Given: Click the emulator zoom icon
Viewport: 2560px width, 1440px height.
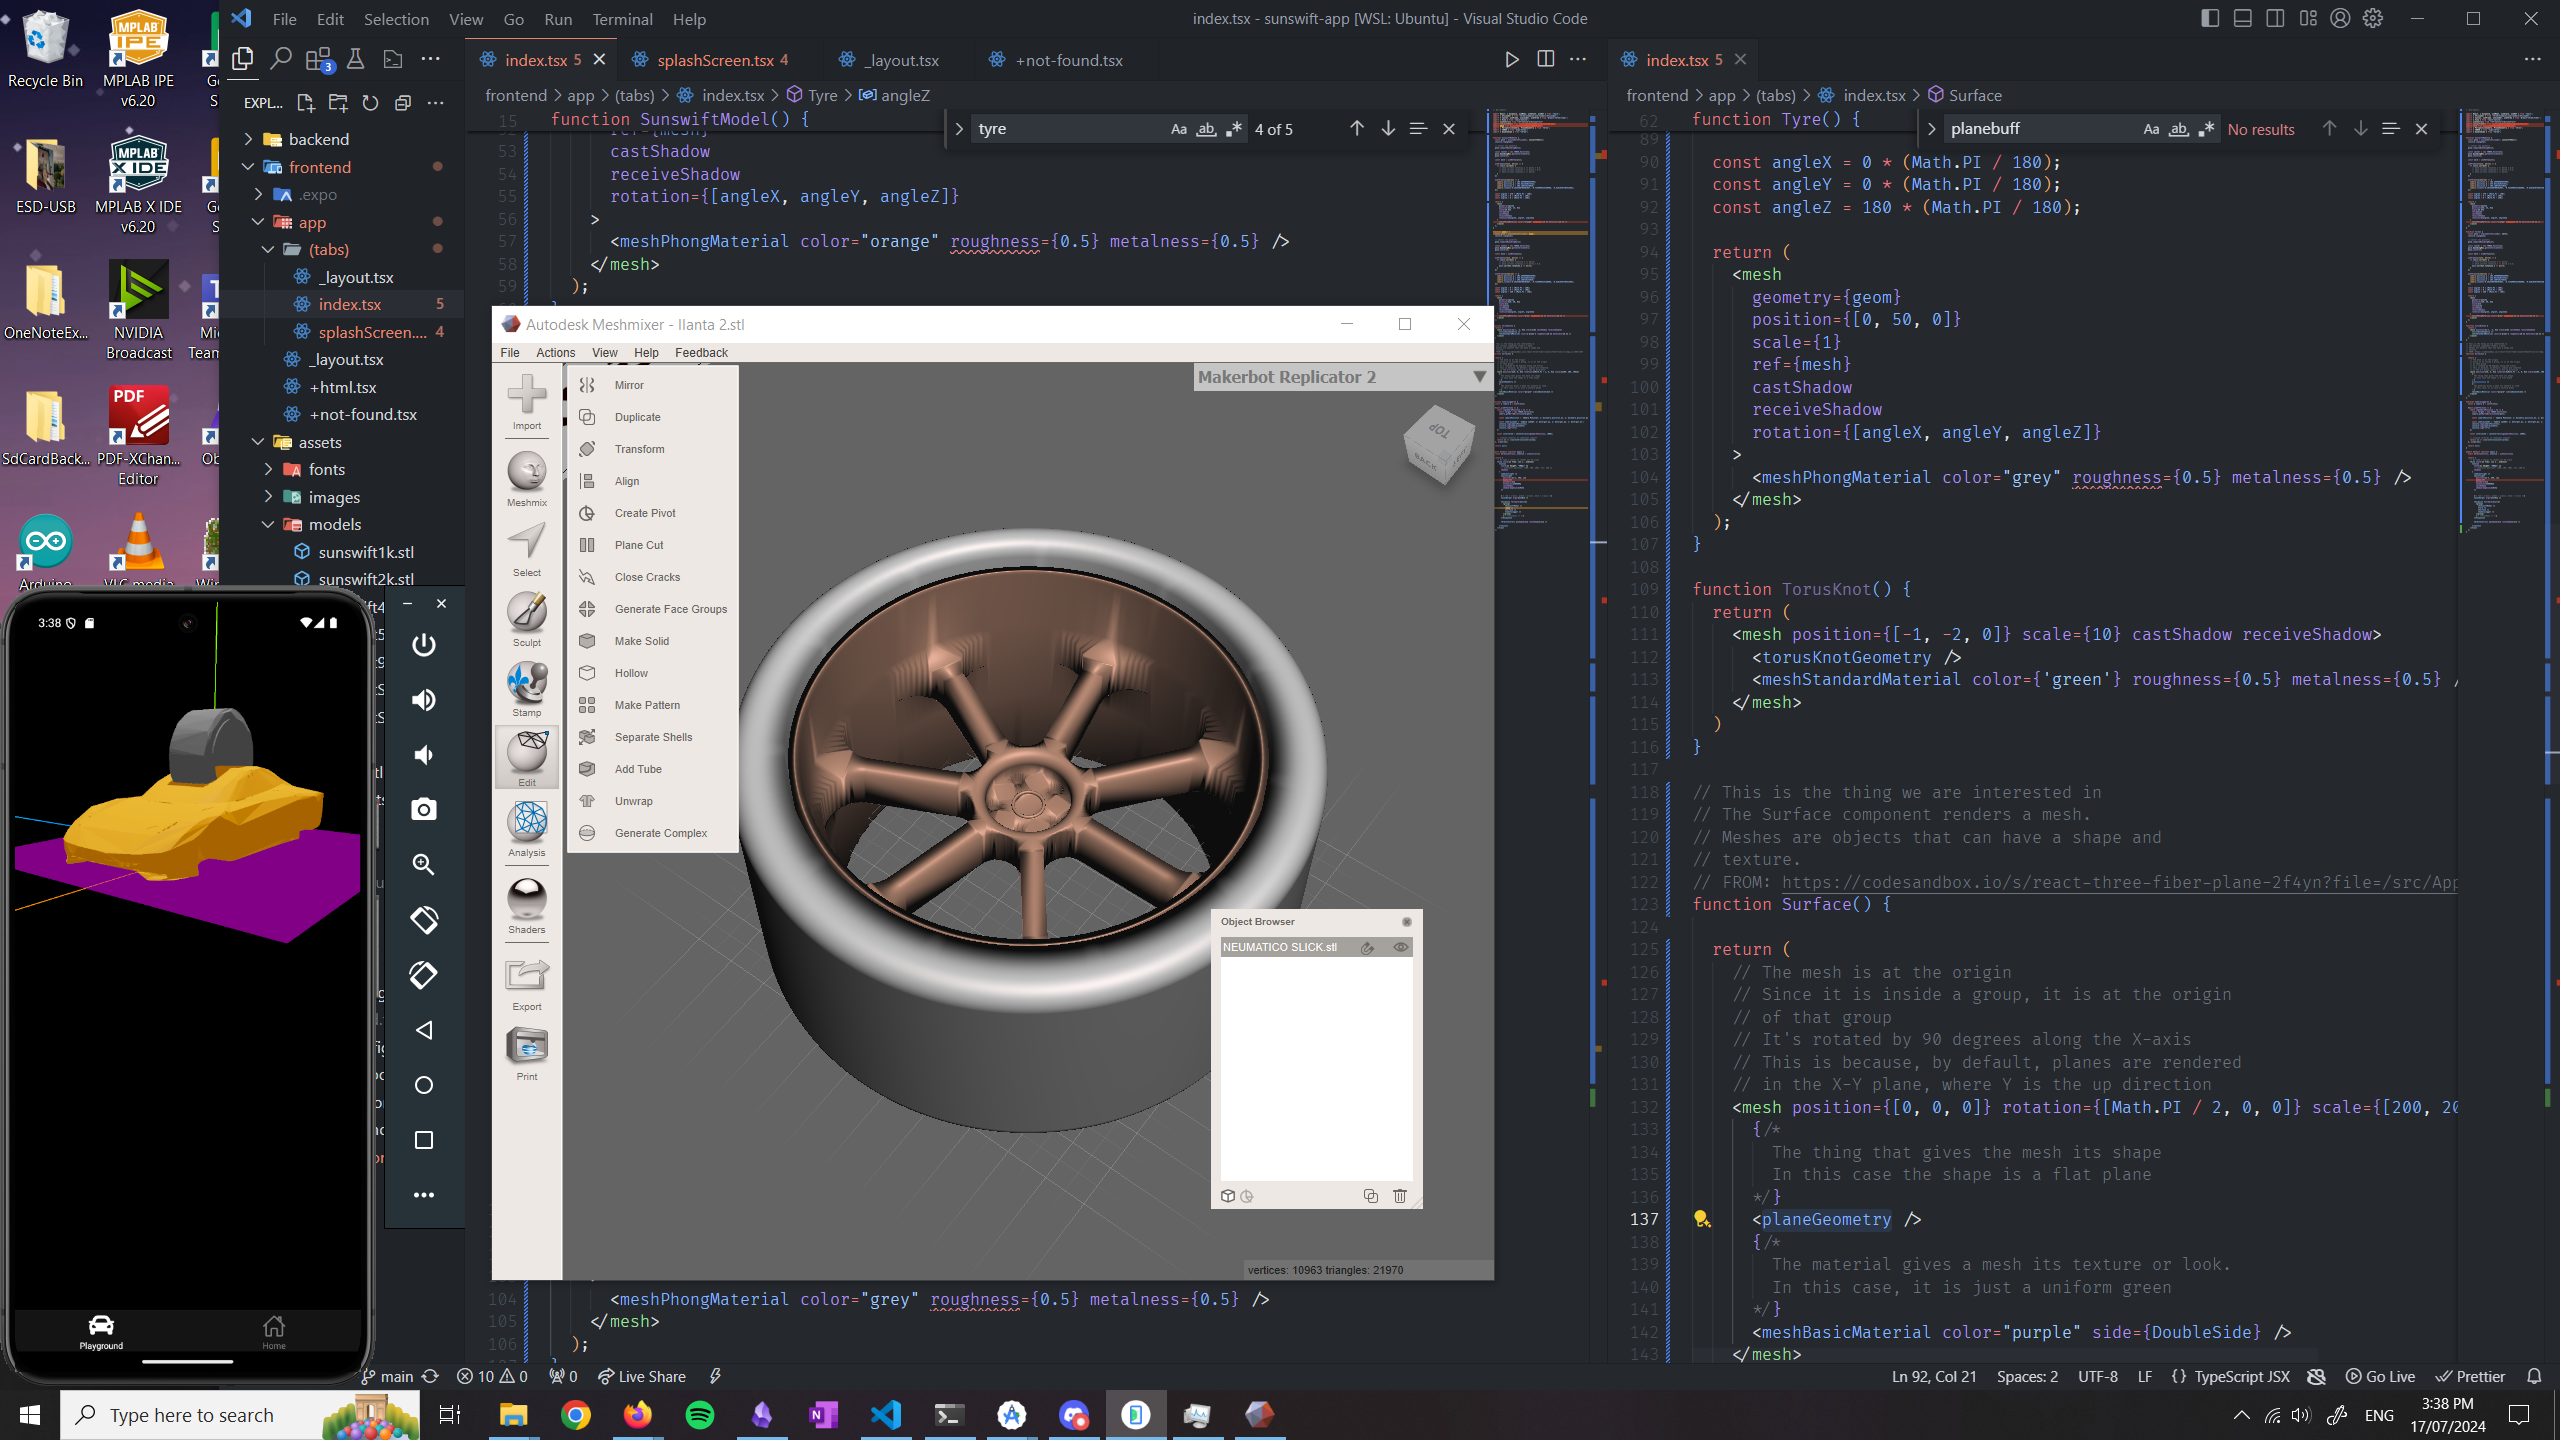Looking at the screenshot, I should coord(424,864).
